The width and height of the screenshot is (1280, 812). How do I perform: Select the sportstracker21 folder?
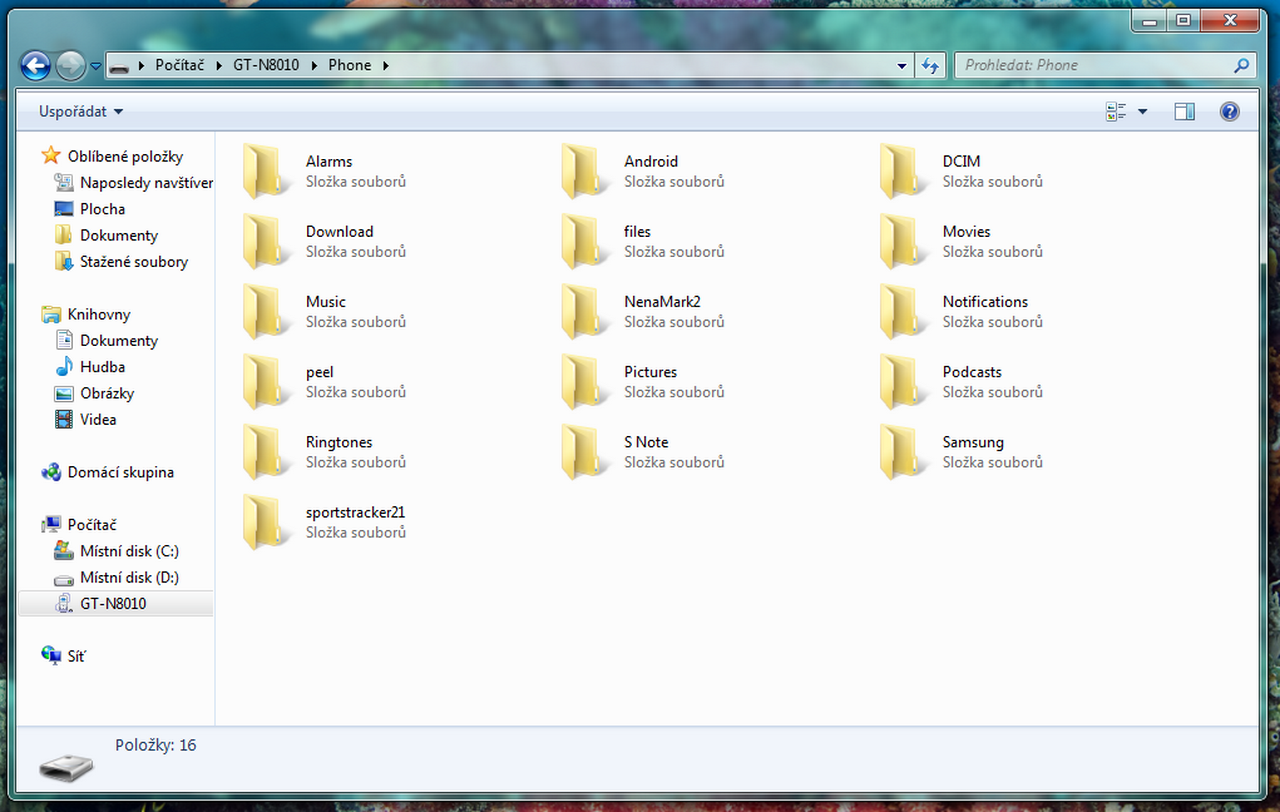coord(355,513)
